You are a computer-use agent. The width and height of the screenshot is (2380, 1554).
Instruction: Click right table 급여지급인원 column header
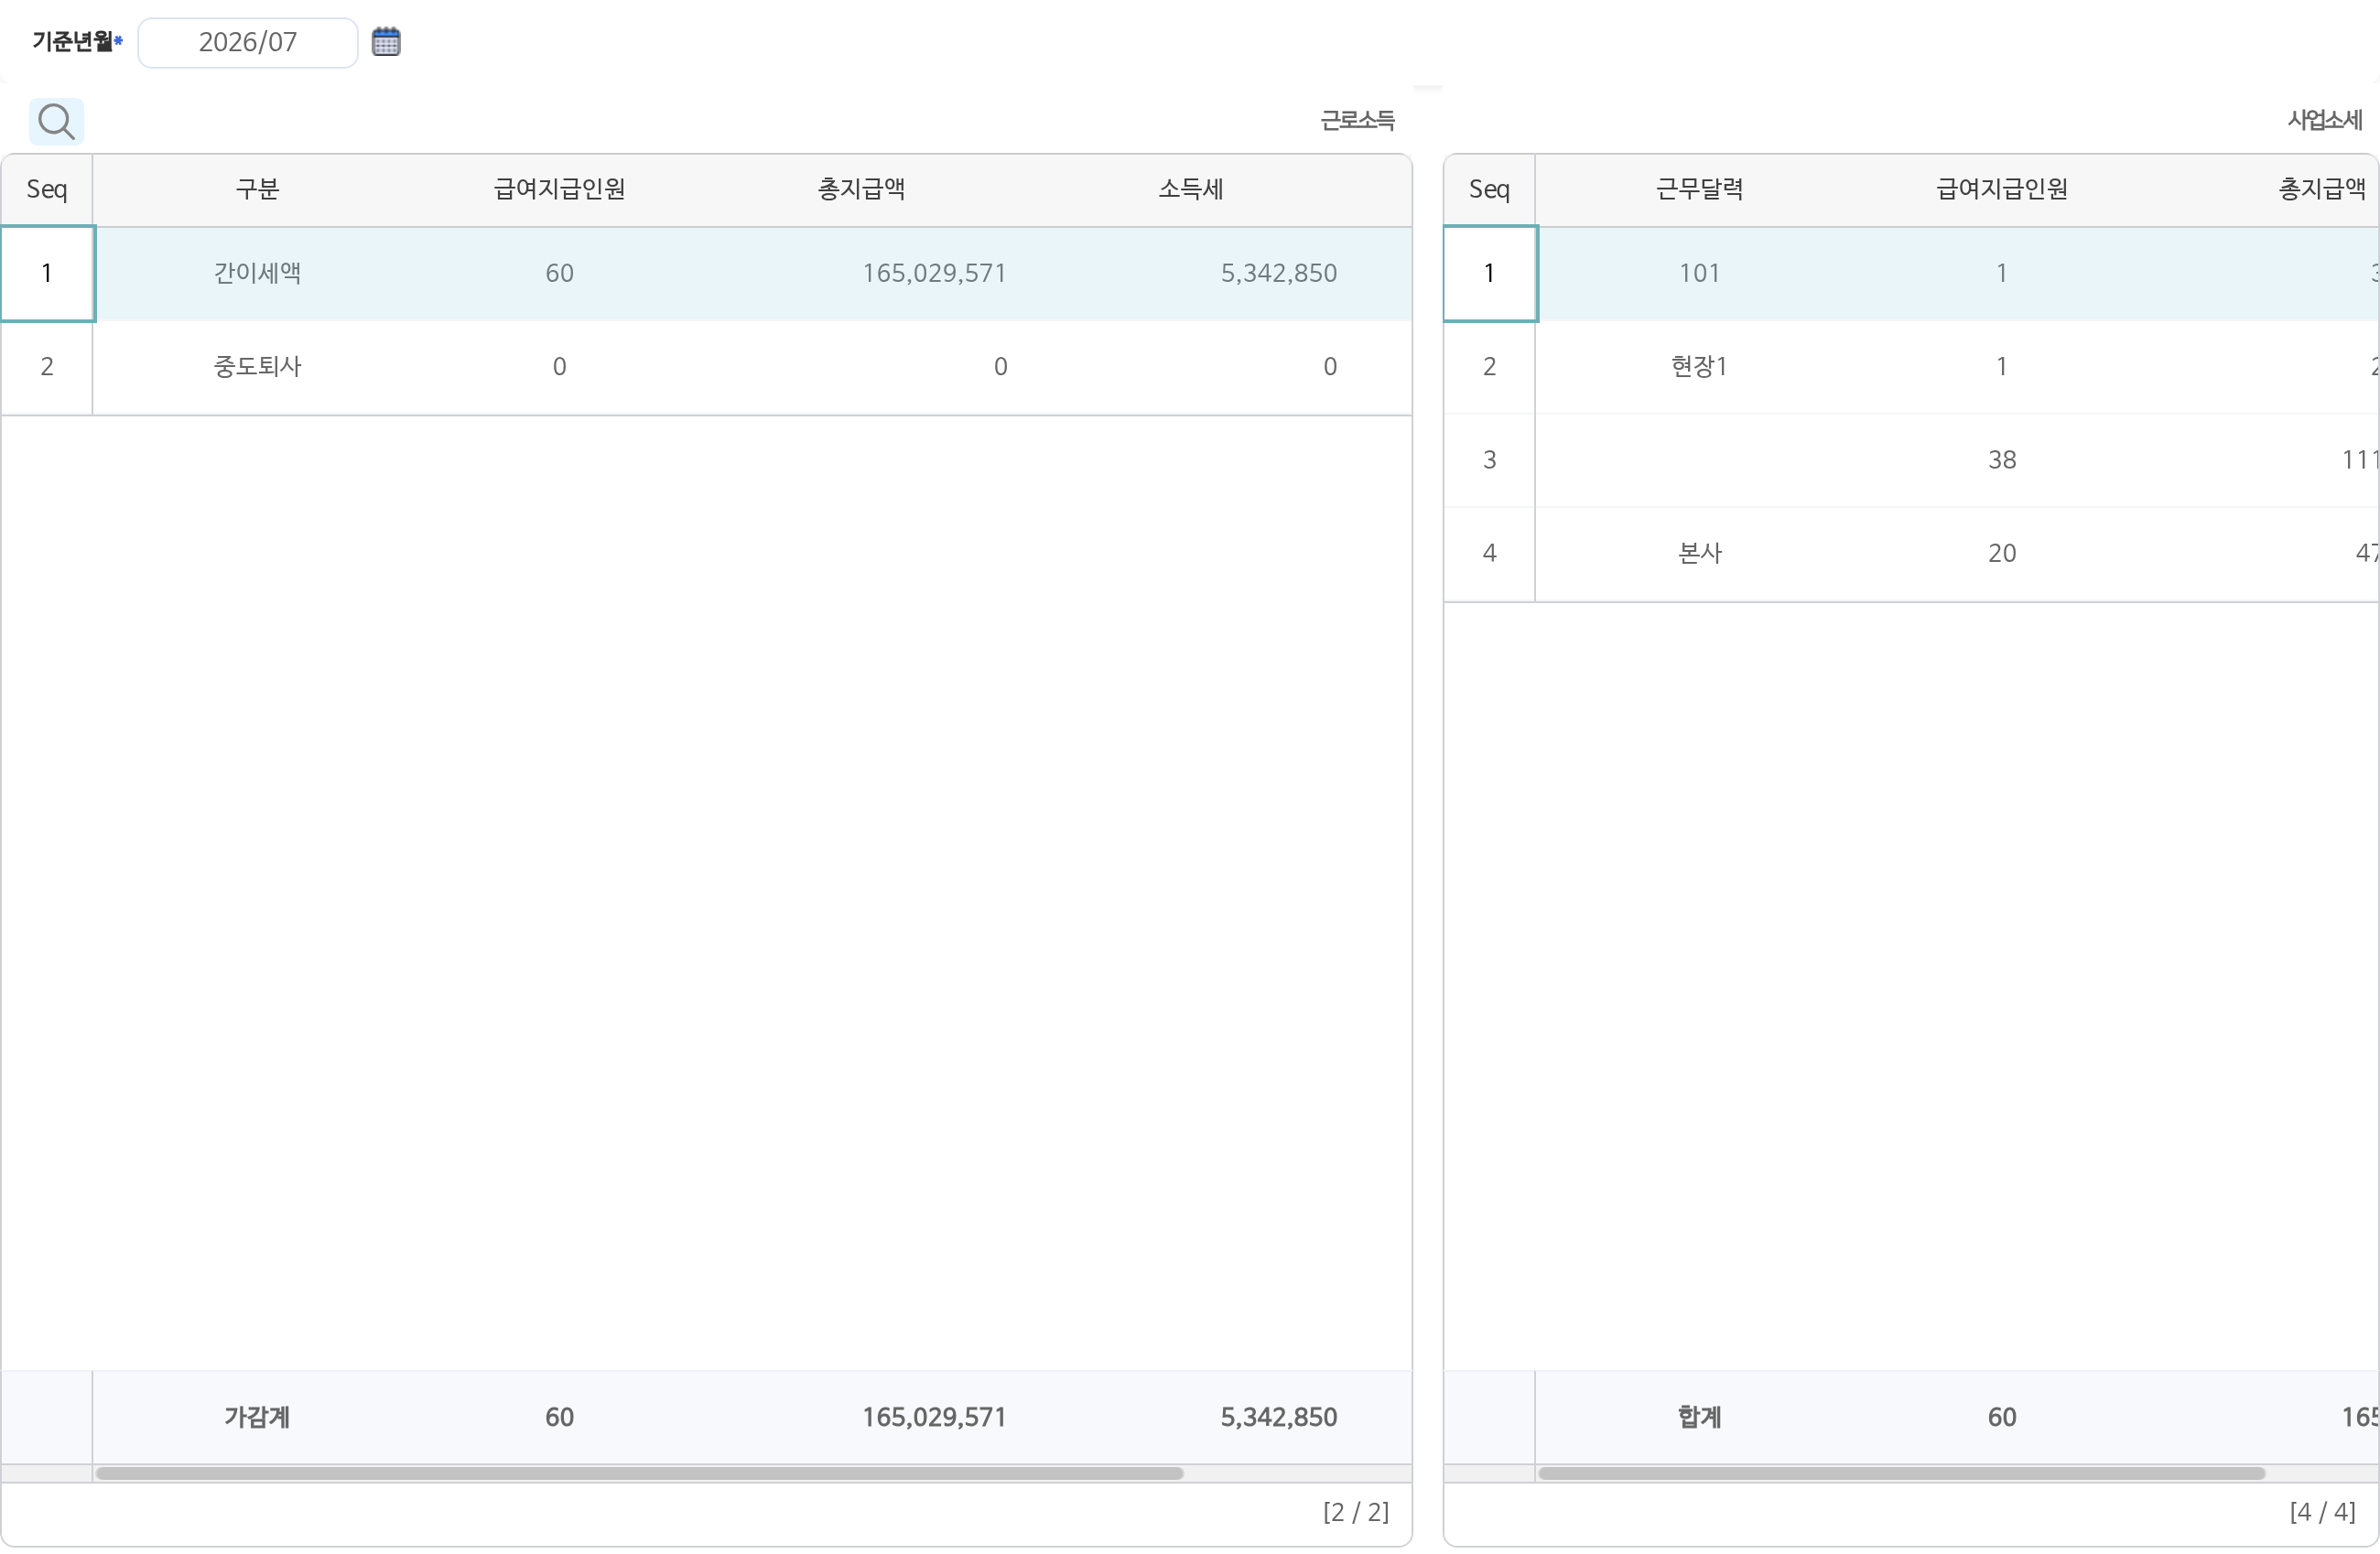pyautogui.click(x=2001, y=189)
